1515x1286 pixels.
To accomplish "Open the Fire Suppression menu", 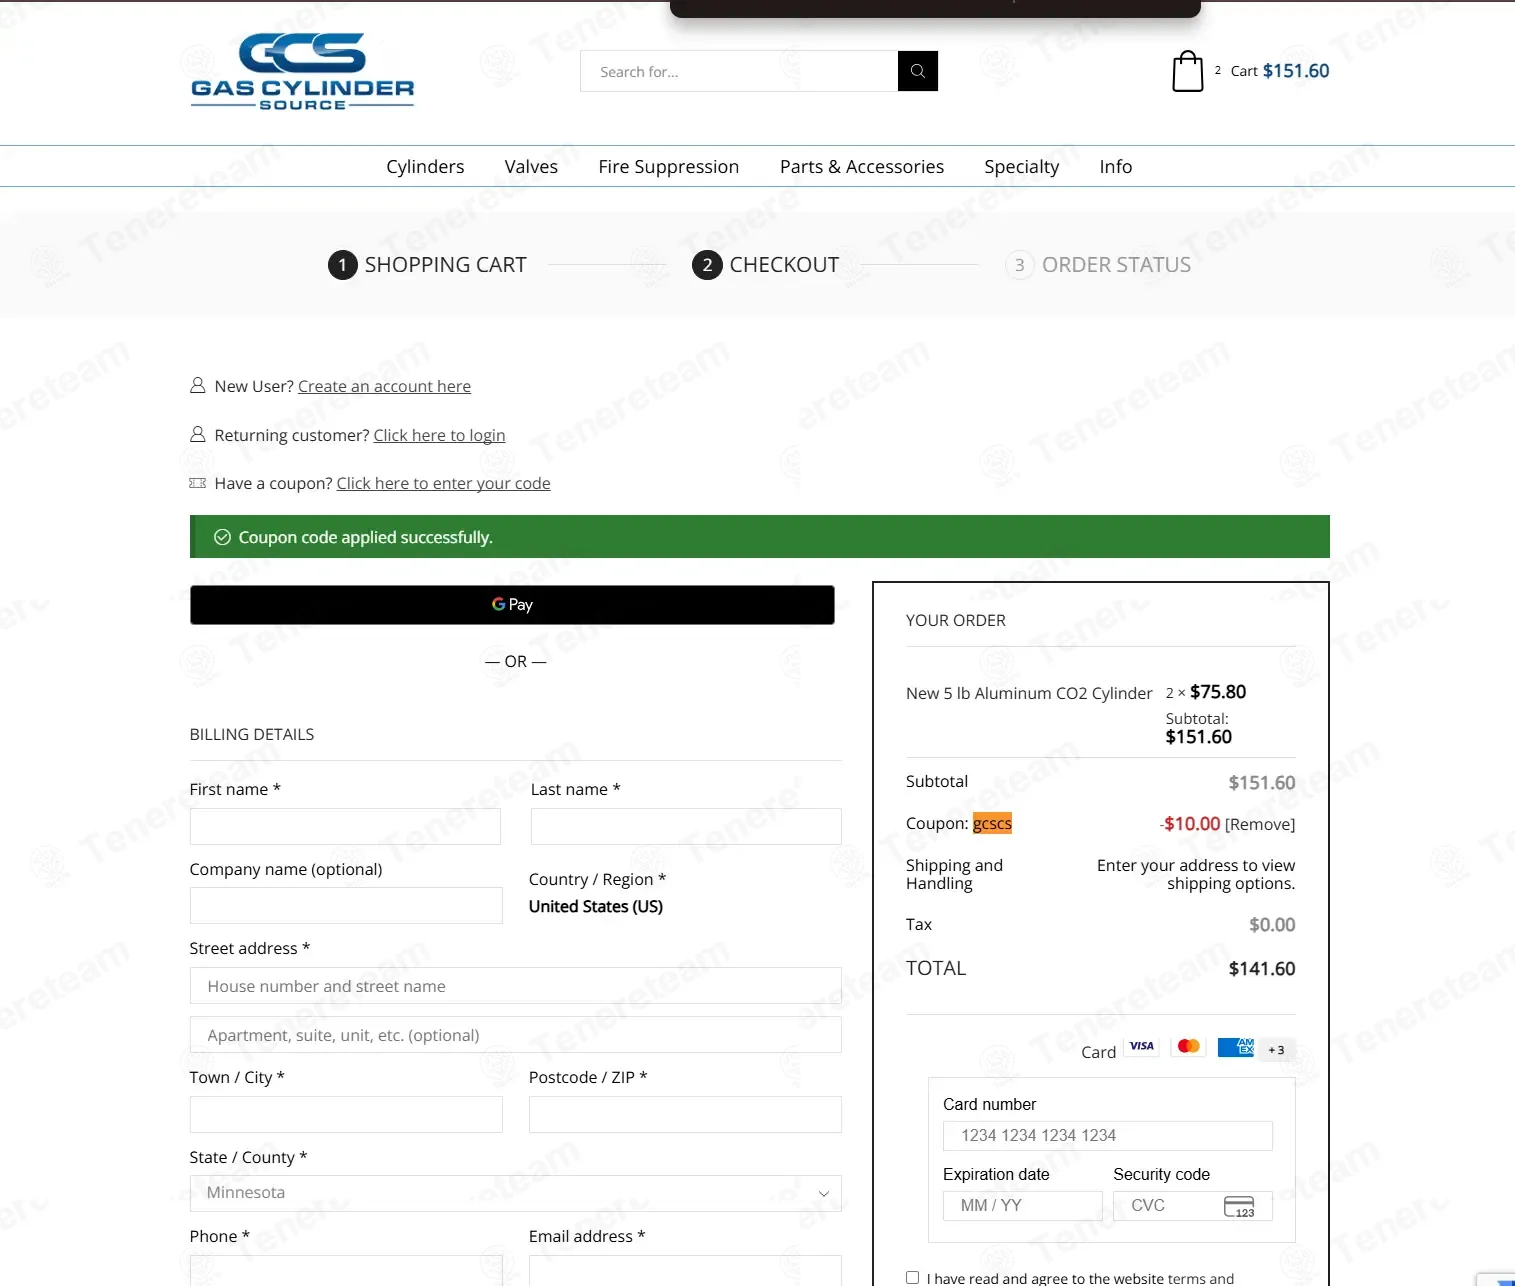I will [669, 167].
